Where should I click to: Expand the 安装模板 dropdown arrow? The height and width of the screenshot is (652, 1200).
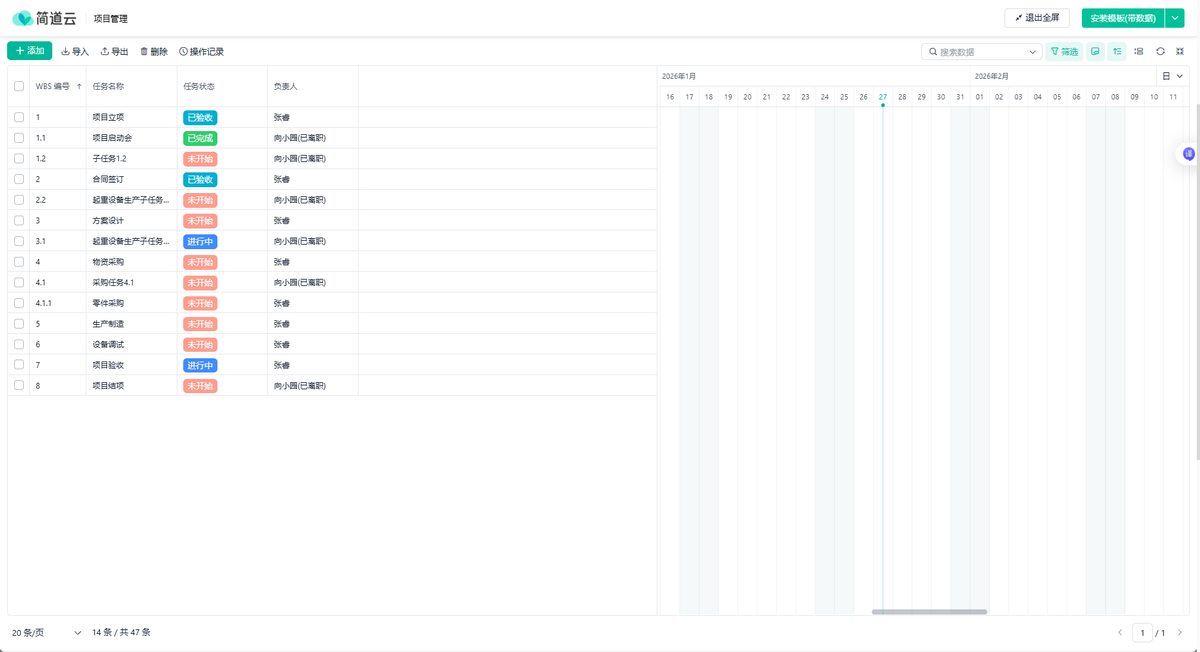(1175, 18)
